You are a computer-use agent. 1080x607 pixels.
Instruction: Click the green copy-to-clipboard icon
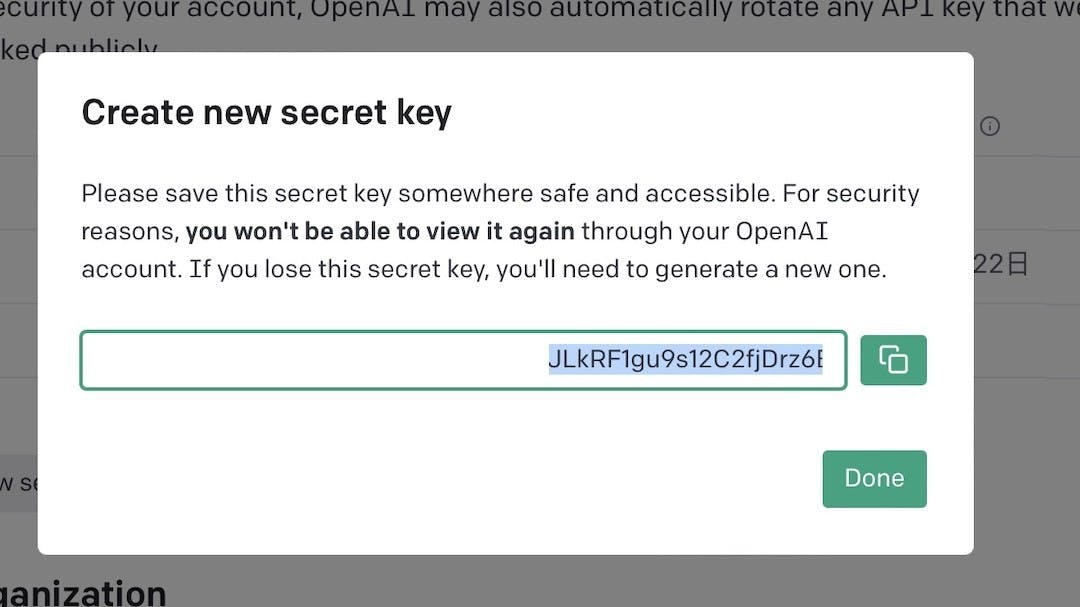pos(893,360)
